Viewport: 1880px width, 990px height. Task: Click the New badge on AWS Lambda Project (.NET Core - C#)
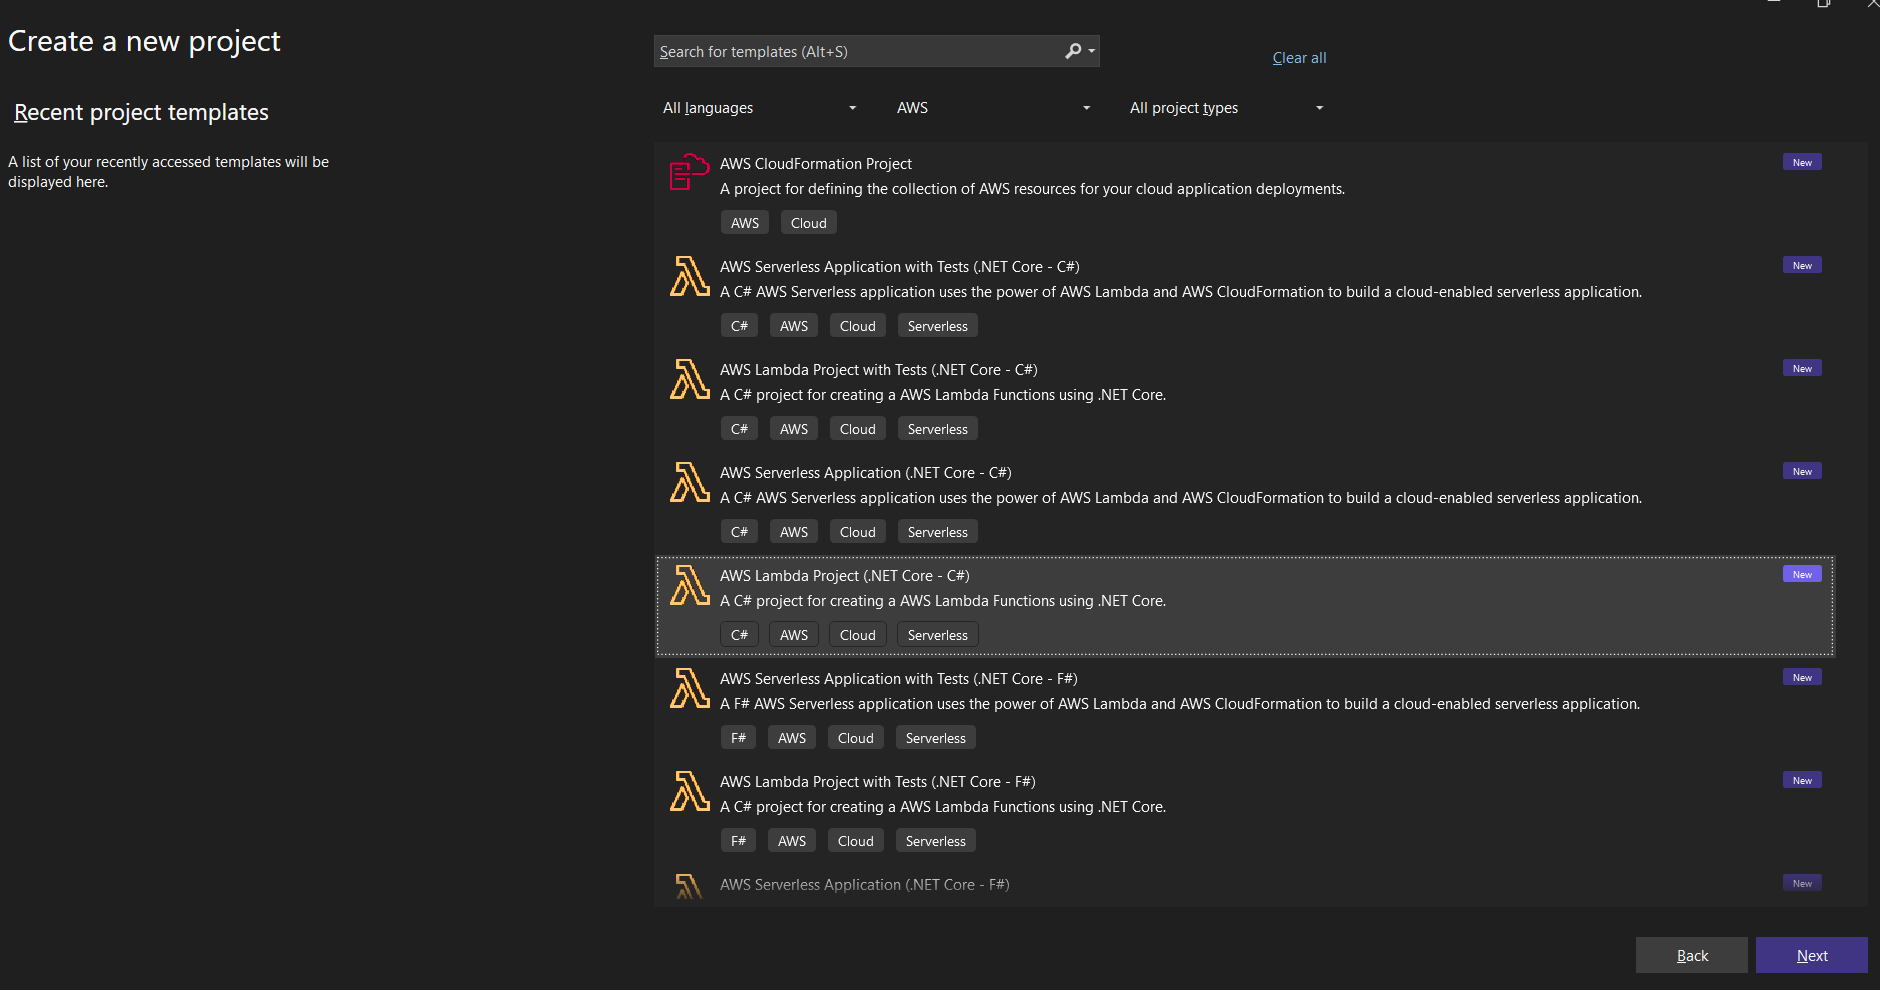1802,574
